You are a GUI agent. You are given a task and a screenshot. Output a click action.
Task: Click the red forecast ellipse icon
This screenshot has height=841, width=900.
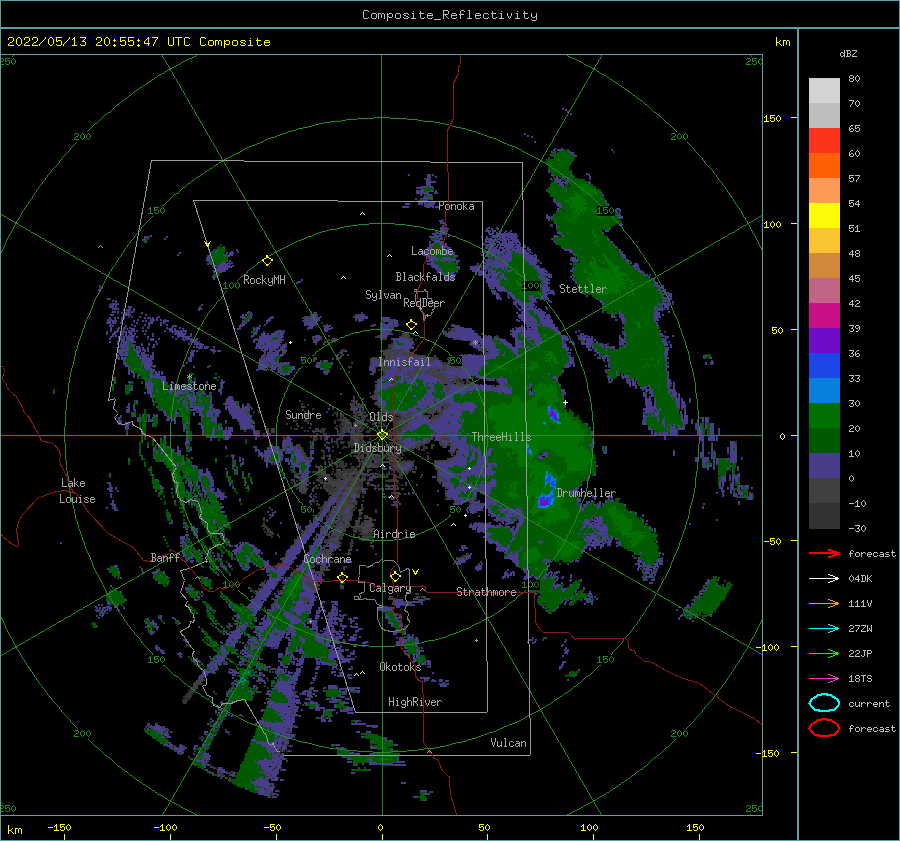pyautogui.click(x=824, y=728)
